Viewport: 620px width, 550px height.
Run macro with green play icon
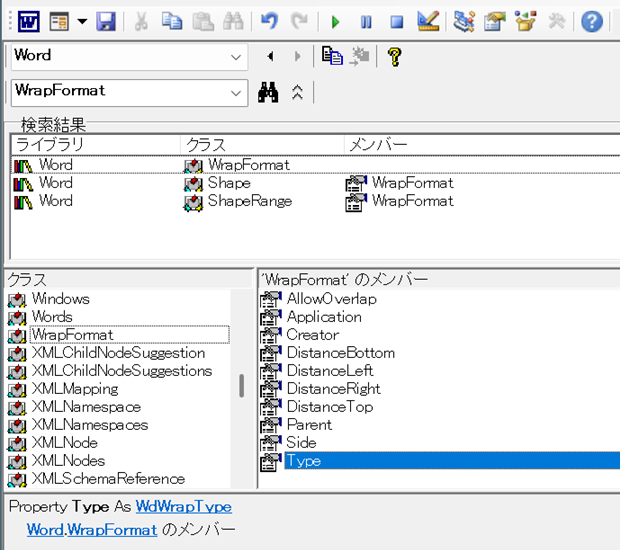pos(336,22)
